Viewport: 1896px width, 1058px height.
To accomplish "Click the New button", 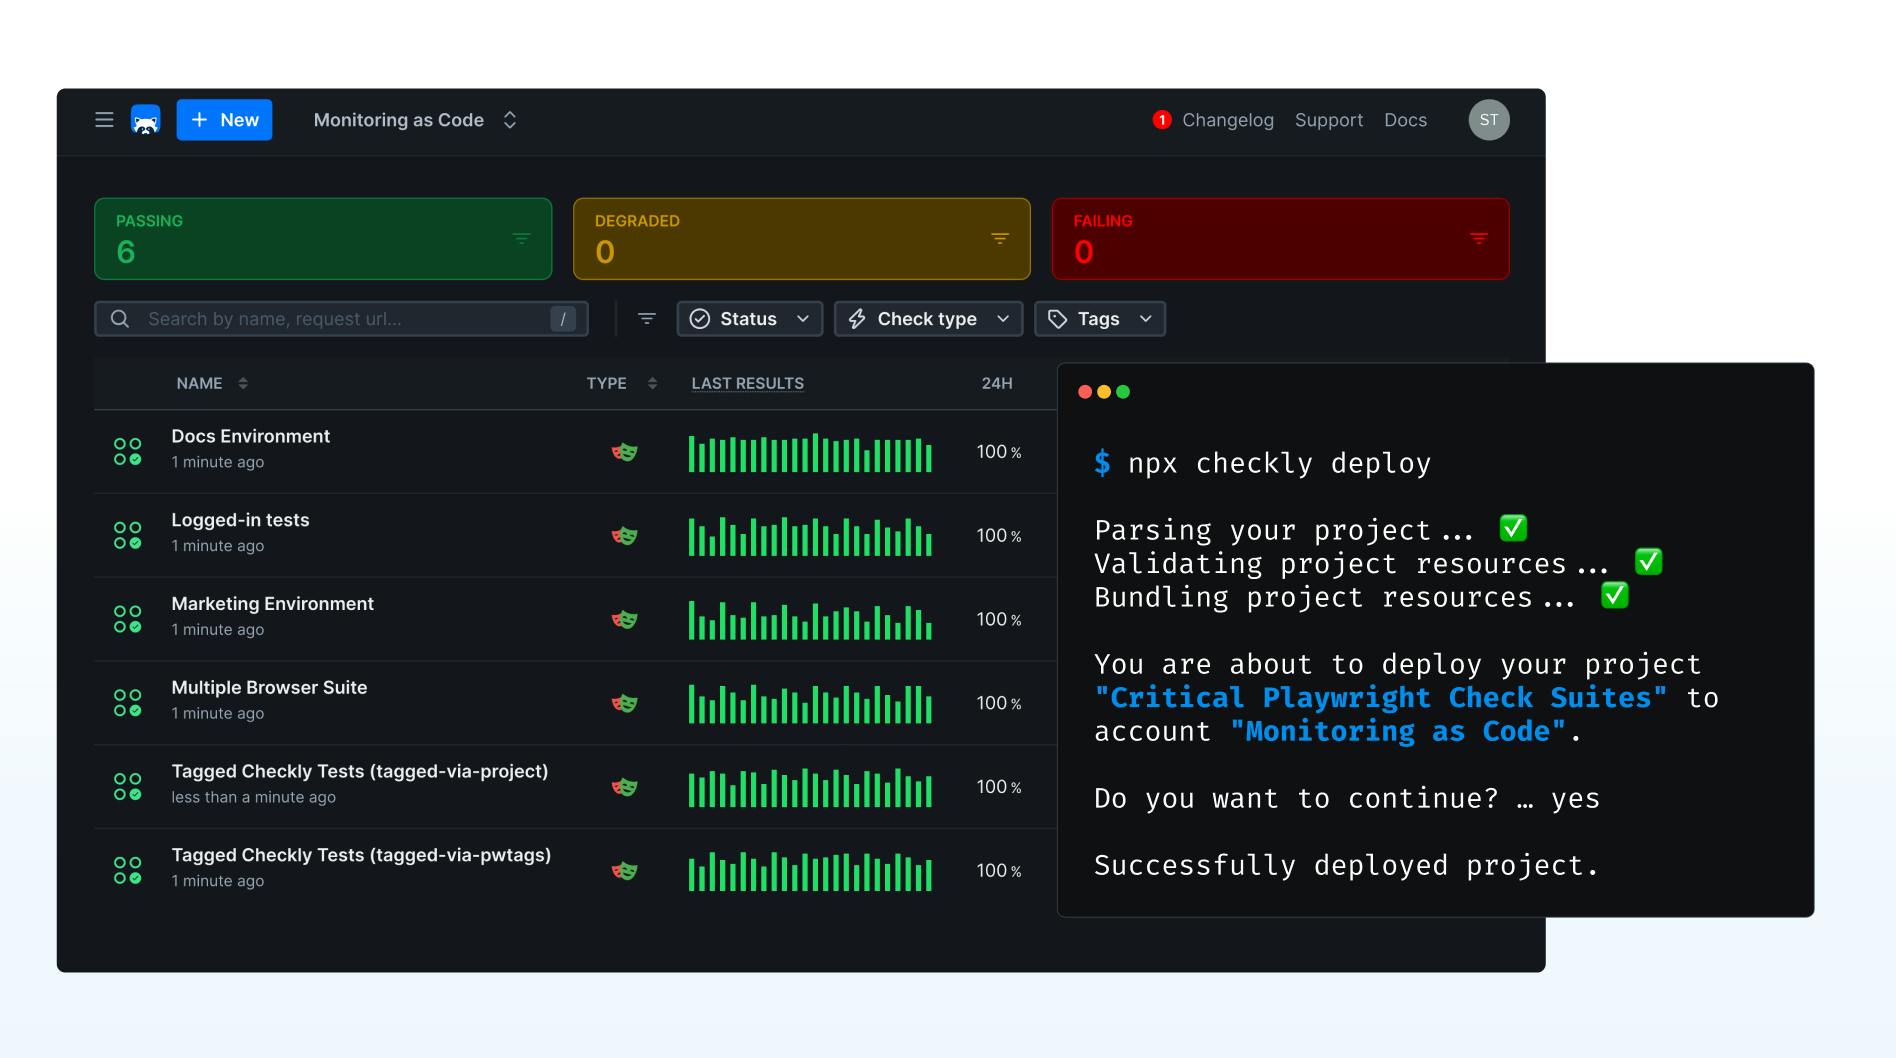I will (225, 120).
